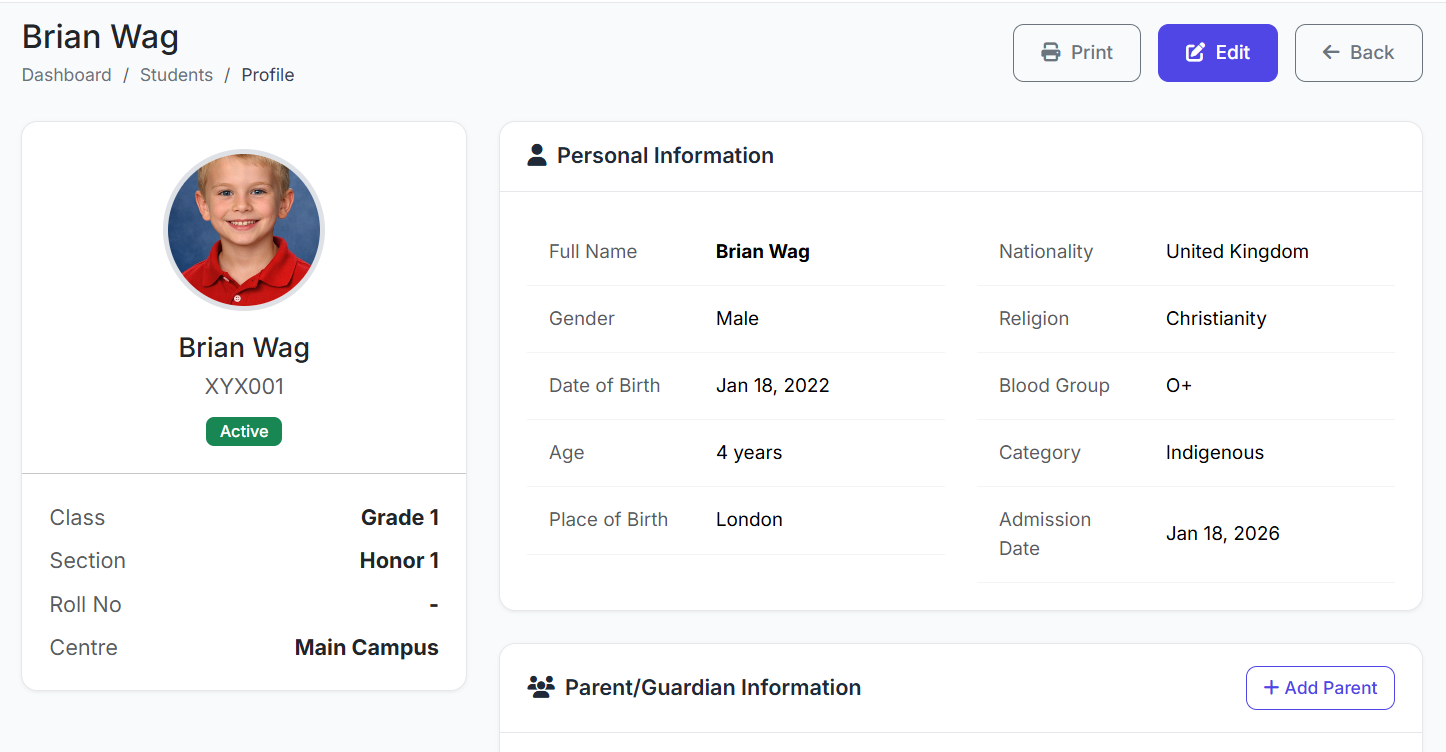The height and width of the screenshot is (752, 1446).
Task: Click the Profile breadcrumb item
Action: click(x=268, y=75)
